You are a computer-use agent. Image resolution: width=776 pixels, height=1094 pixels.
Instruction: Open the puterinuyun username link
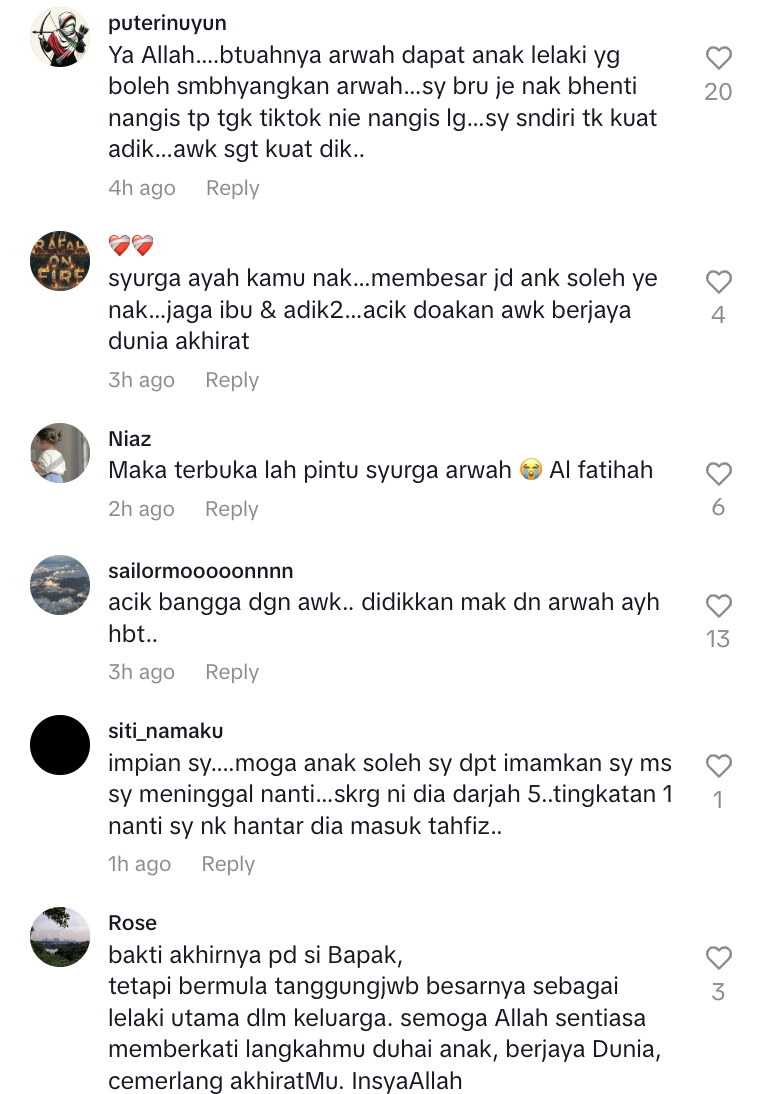coord(167,23)
